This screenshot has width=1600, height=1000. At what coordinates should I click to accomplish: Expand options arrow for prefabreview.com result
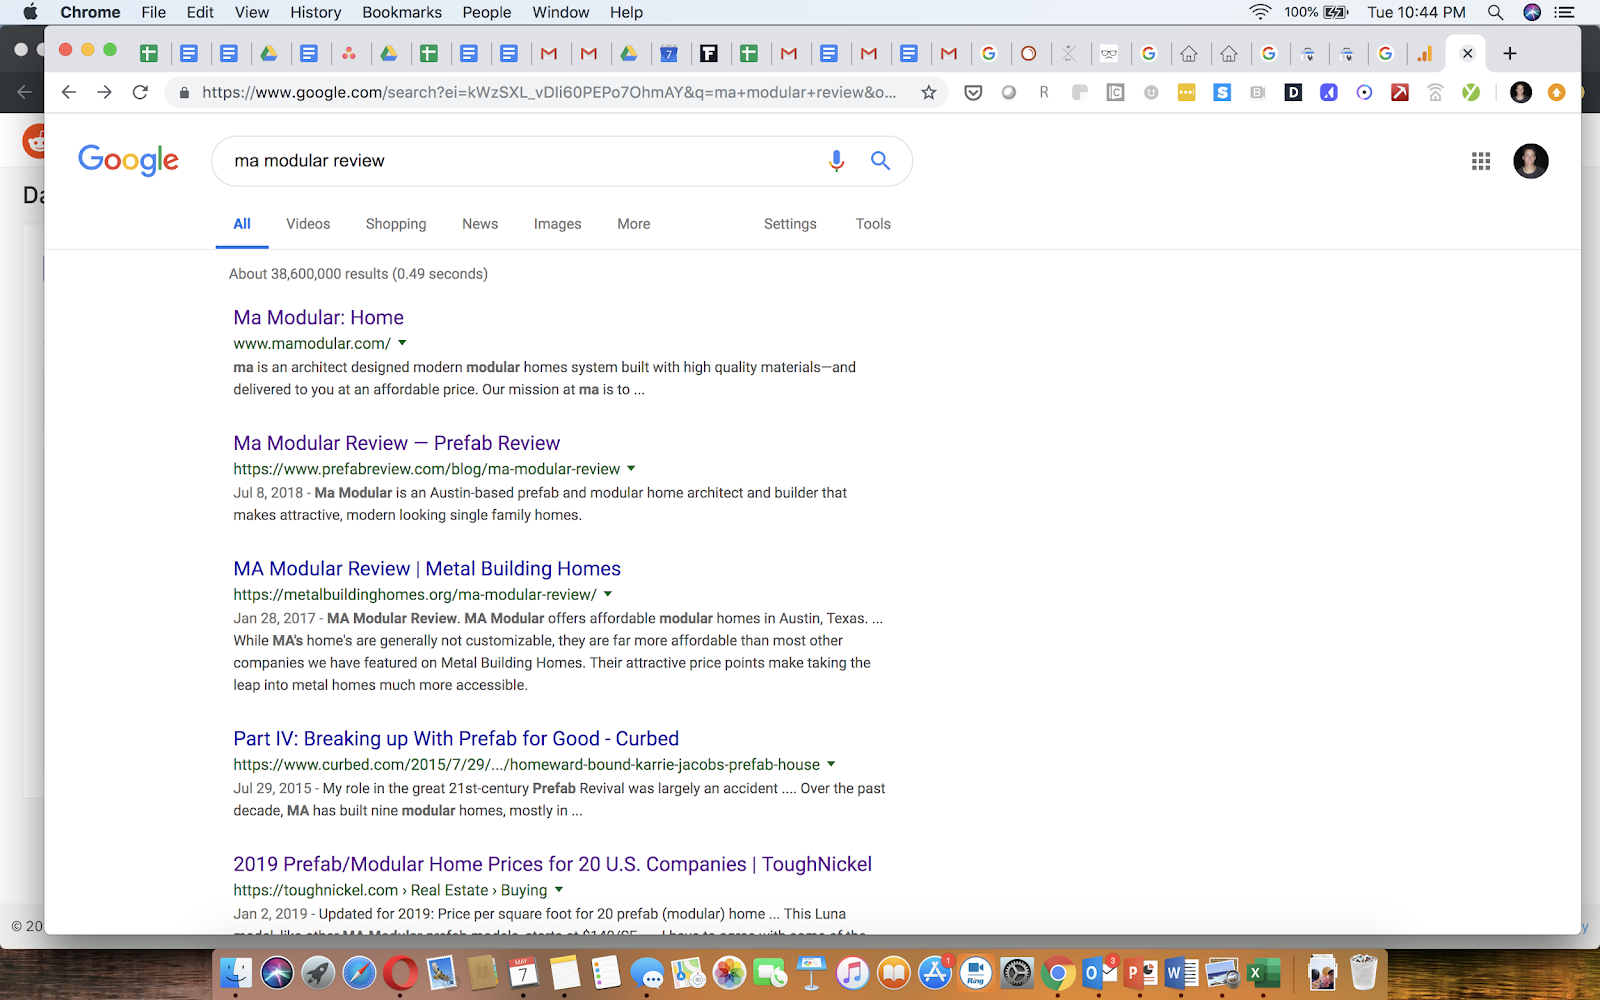coord(631,468)
